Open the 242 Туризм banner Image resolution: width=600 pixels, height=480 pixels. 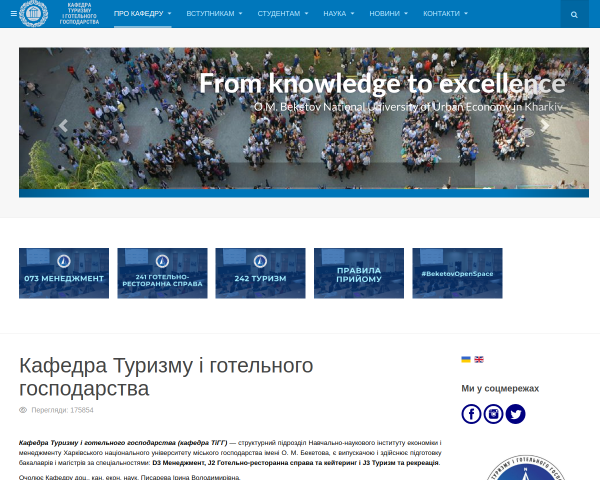tap(261, 273)
